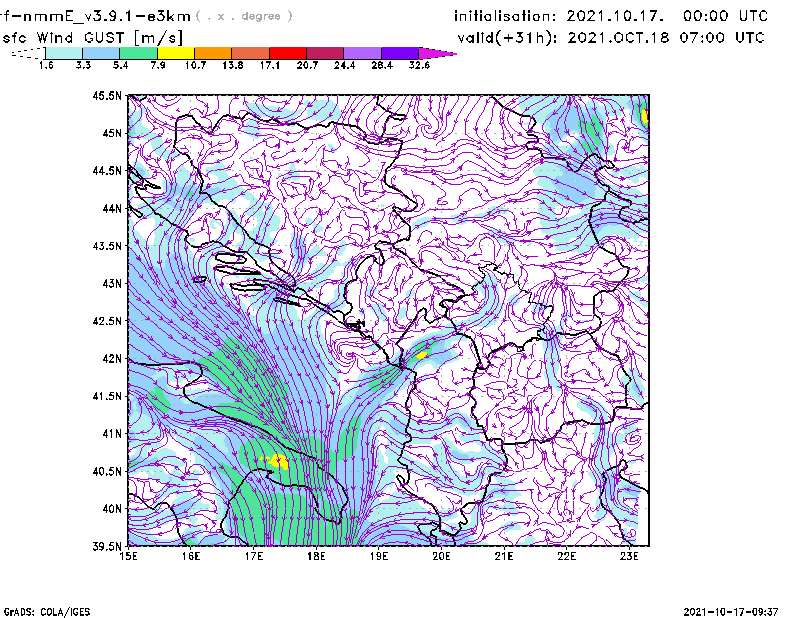Click the legend value '7.9'

[158, 65]
